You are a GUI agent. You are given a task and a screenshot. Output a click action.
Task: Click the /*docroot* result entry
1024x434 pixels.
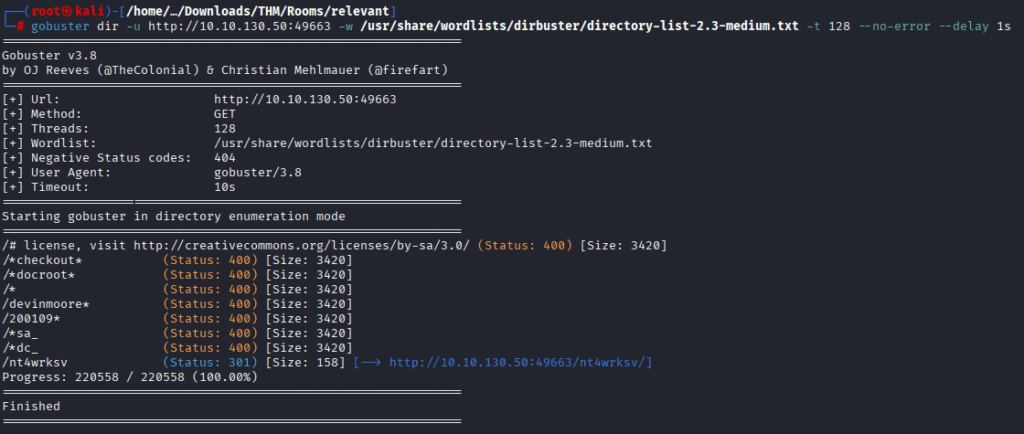point(39,275)
